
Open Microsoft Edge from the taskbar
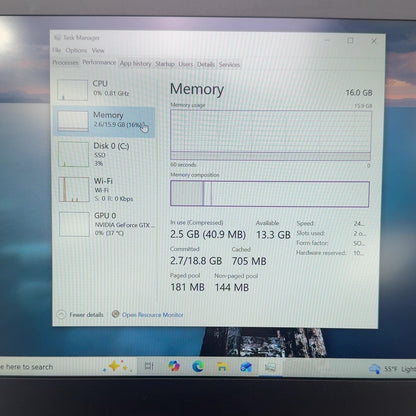pos(198,367)
